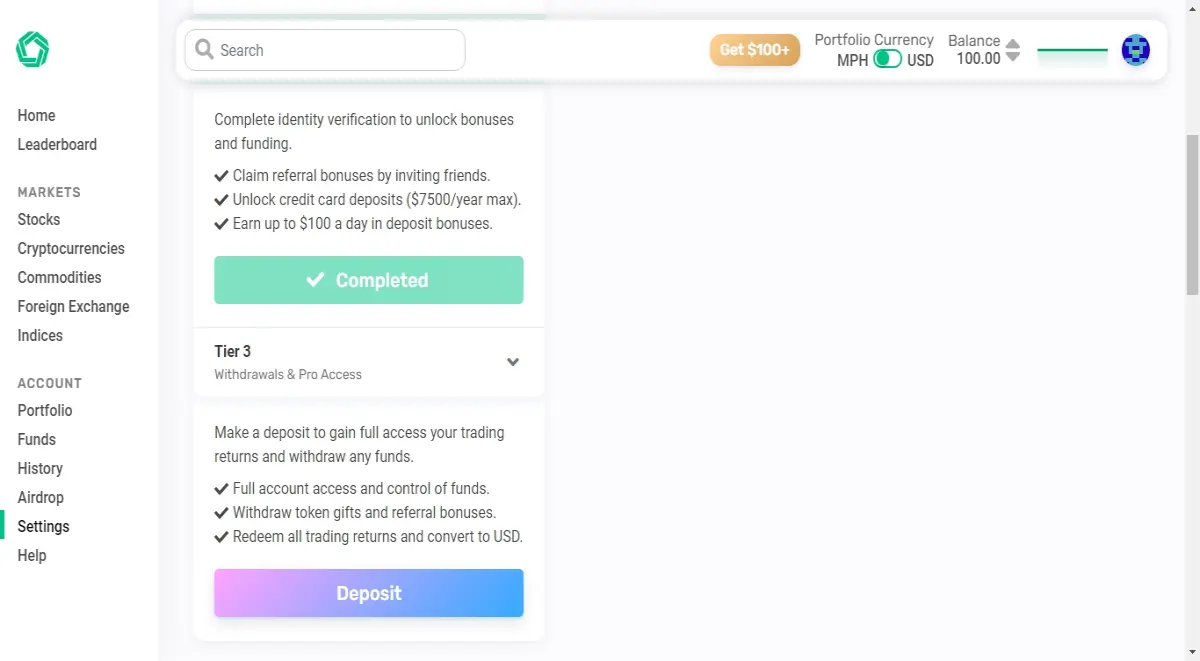Open the Portfolio section
This screenshot has height=661, width=1200.
tap(45, 410)
